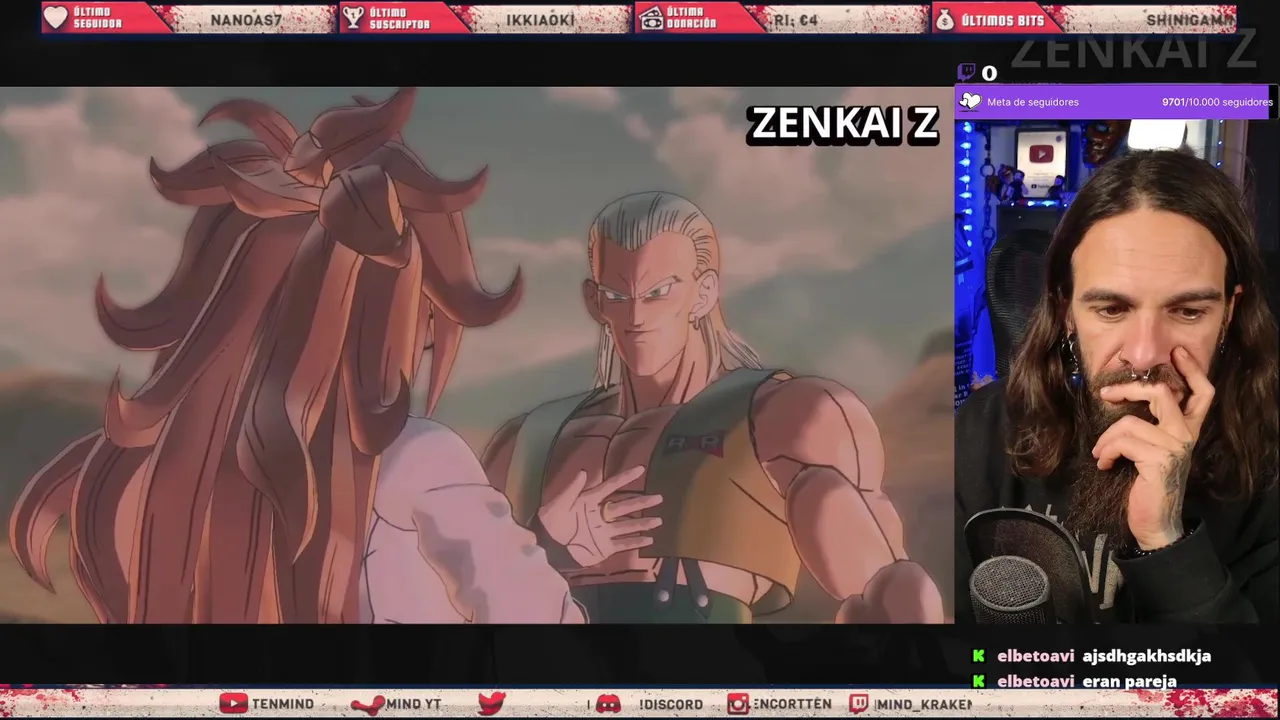
Task: Click the follower goal heart icon
Action: click(x=970, y=101)
